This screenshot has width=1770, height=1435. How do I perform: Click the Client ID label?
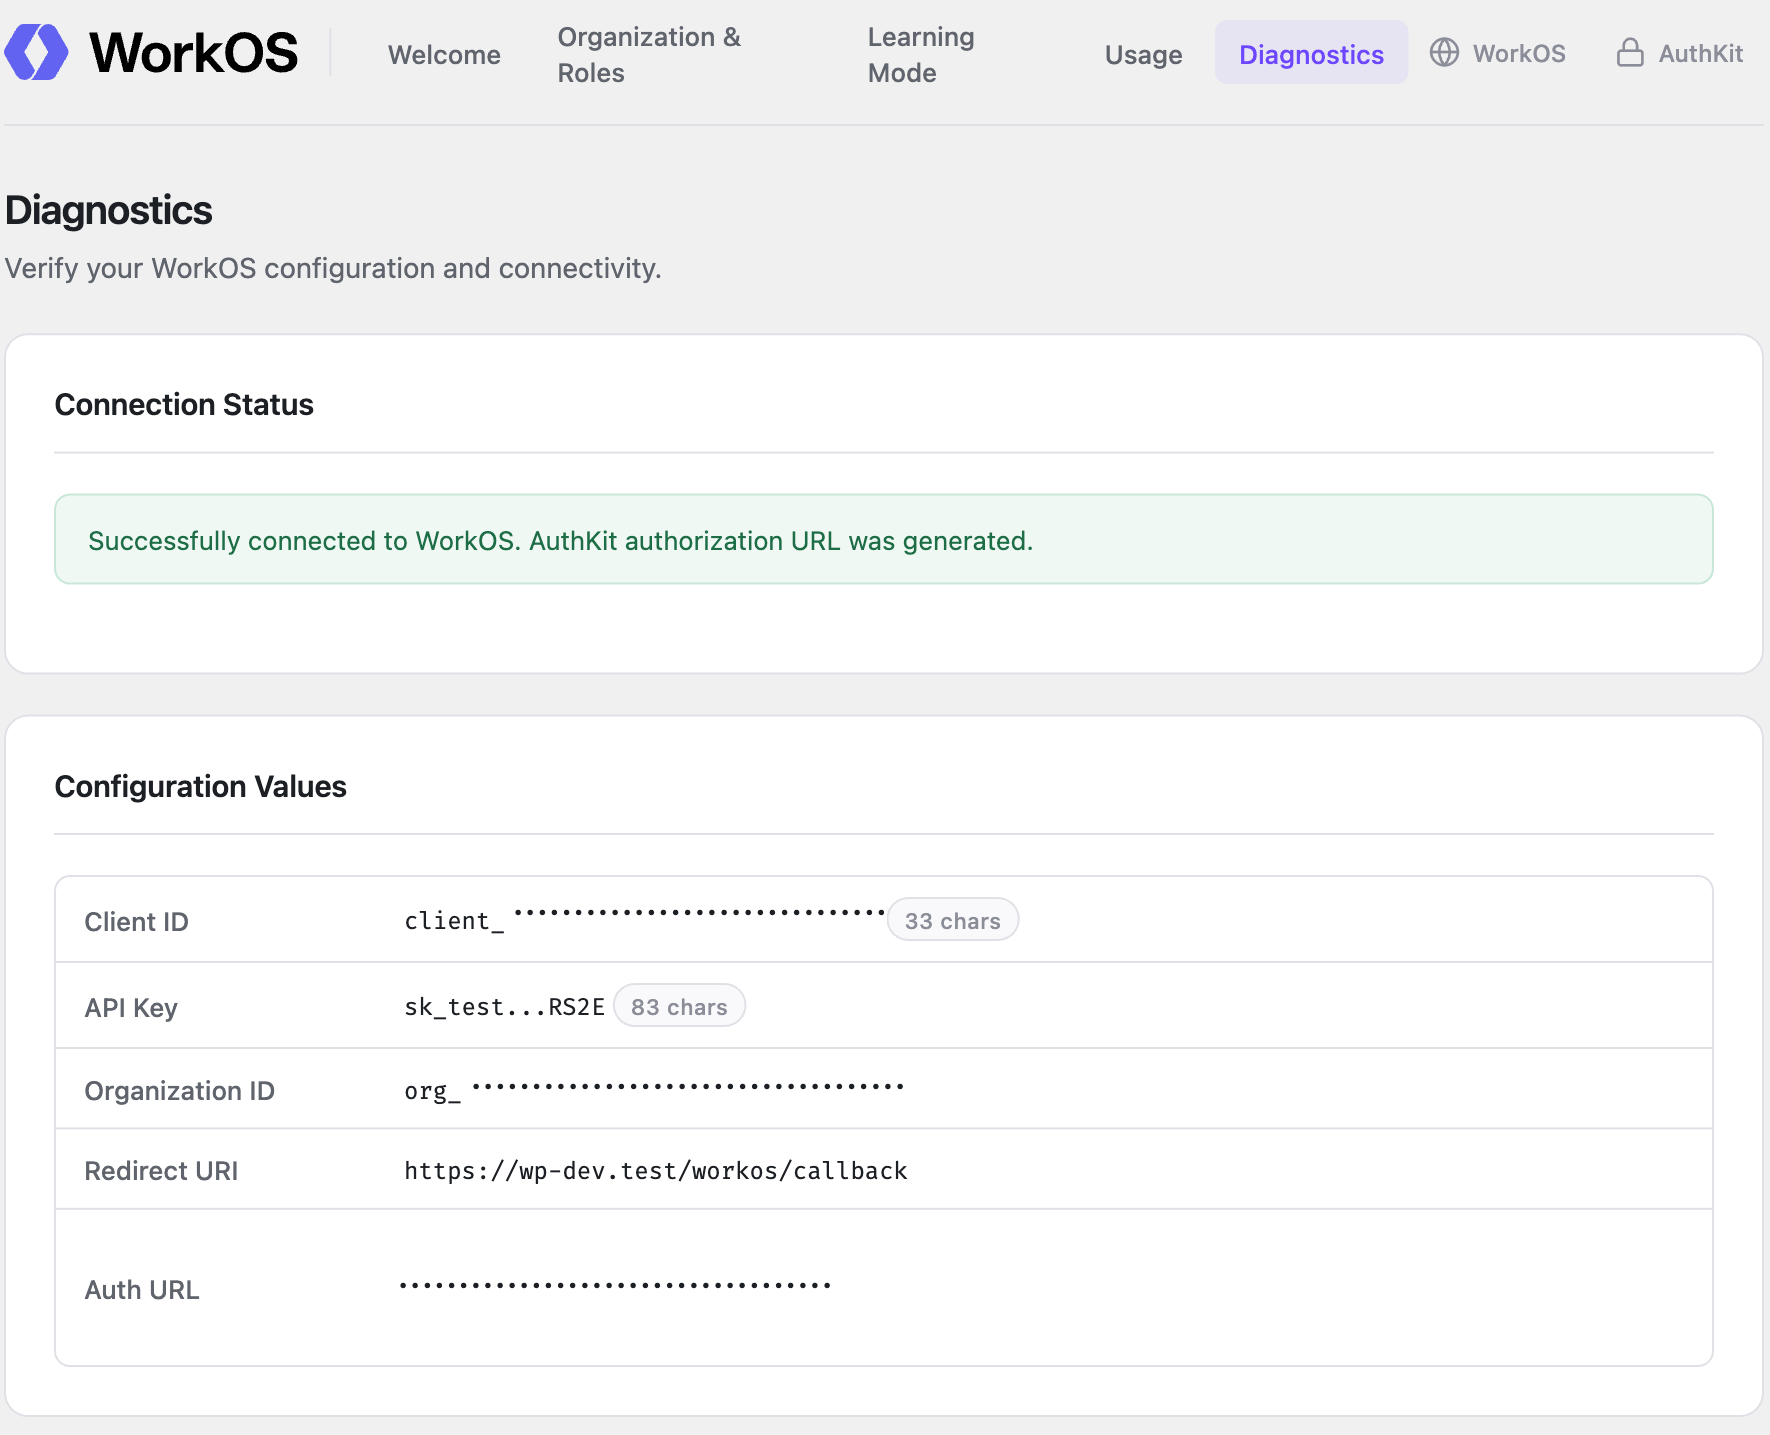point(137,921)
